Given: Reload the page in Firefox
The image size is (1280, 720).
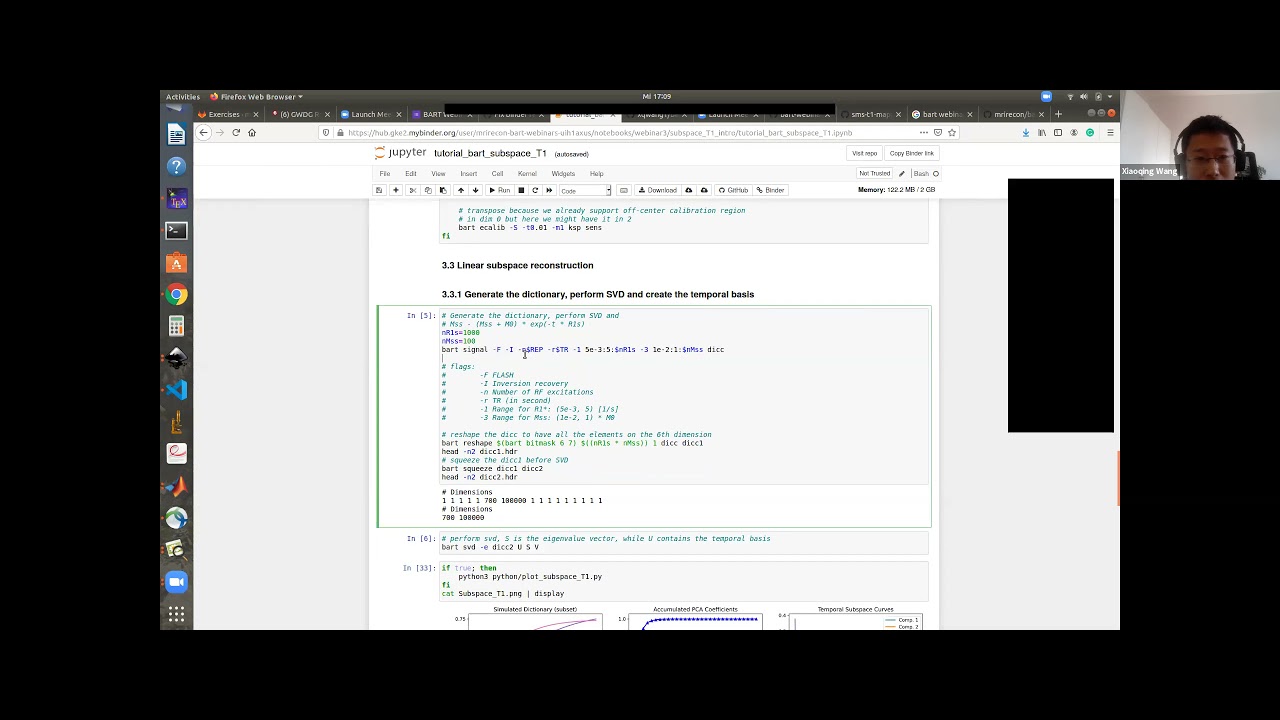Looking at the screenshot, I should click(236, 132).
